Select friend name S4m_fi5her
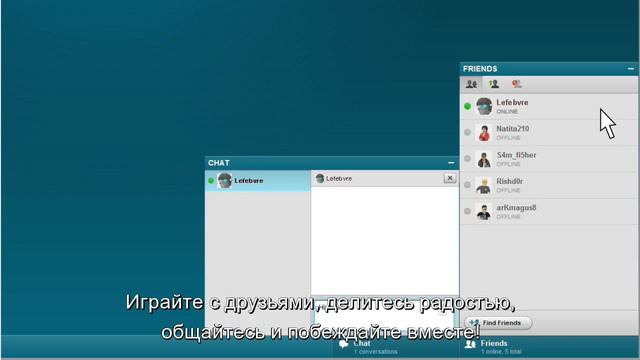The width and height of the screenshot is (640, 360). (x=516, y=155)
